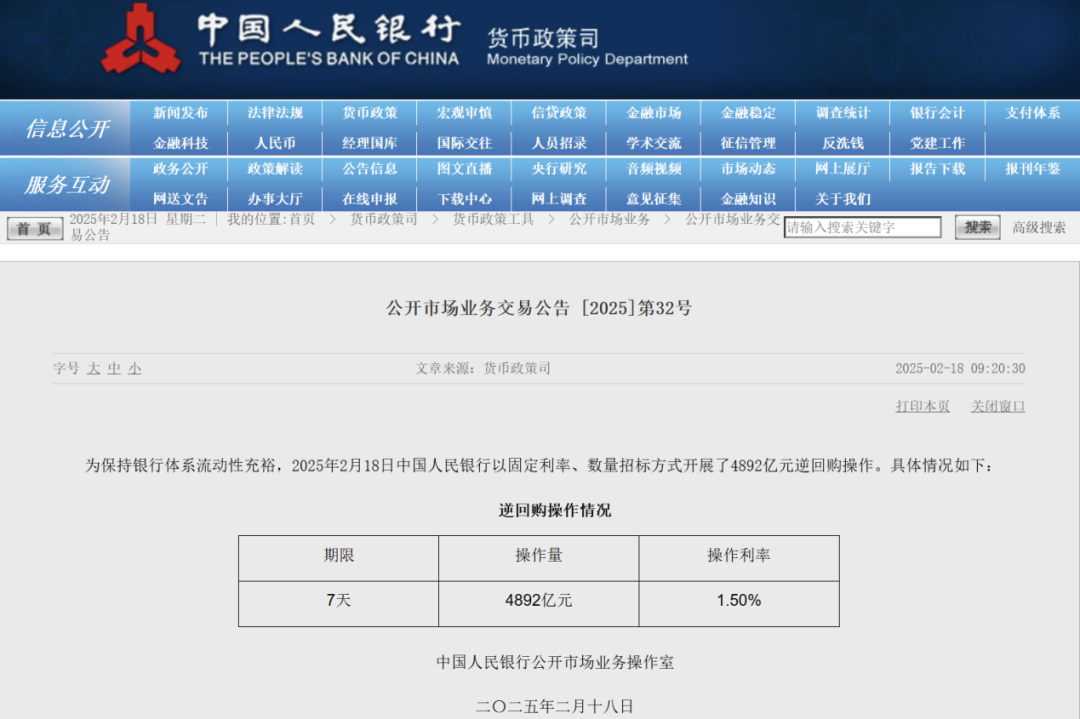This screenshot has height=719, width=1080.
Task: Open 国际交往 navigation item
Action: (464, 143)
